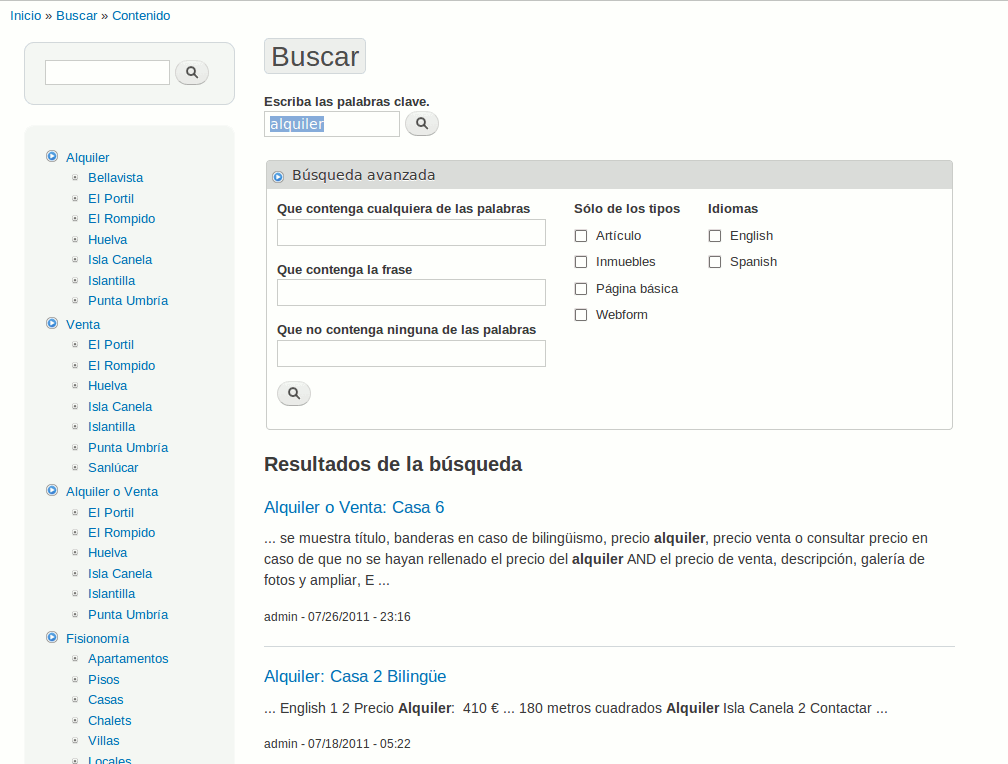Click the bullet icon beside Alquiler menu
This screenshot has width=1008, height=764.
click(52, 157)
